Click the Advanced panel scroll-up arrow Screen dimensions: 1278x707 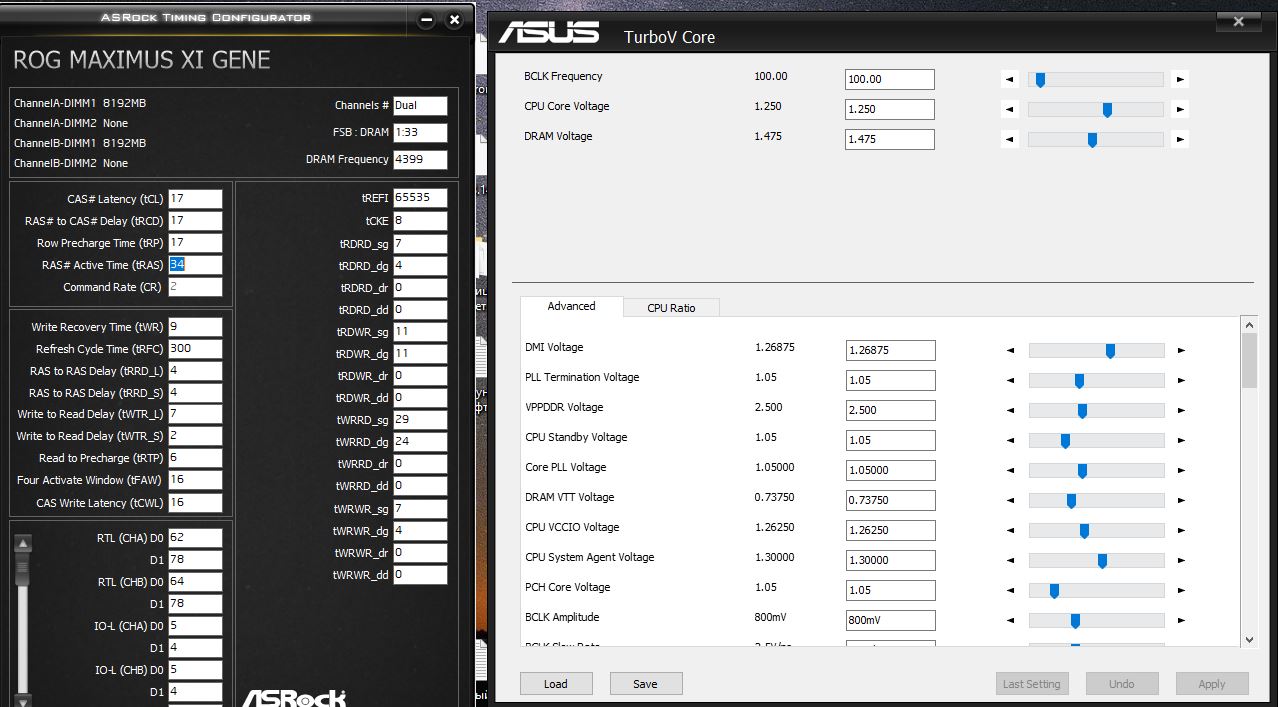[1249, 325]
